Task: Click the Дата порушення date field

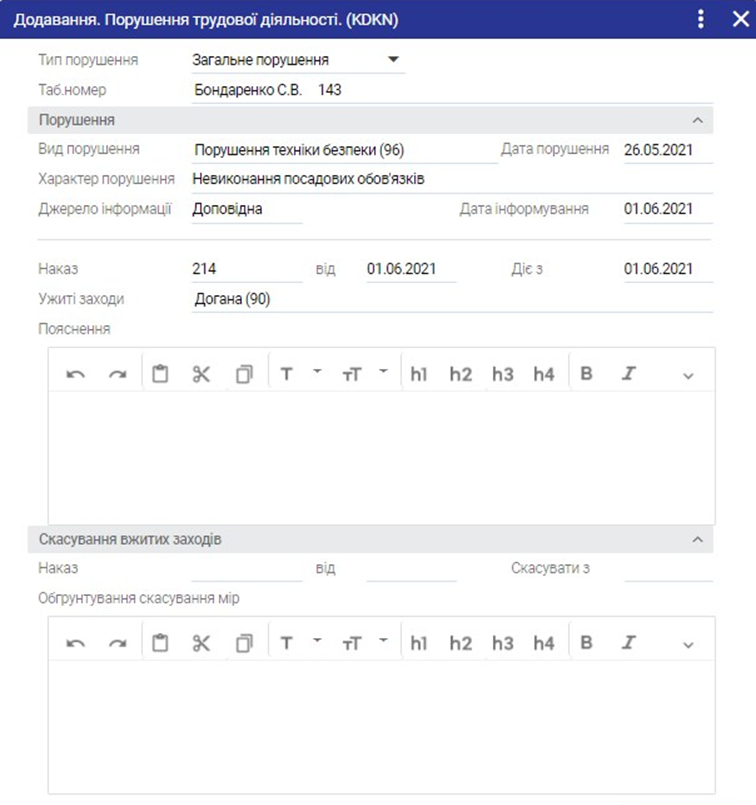Action: [667, 150]
